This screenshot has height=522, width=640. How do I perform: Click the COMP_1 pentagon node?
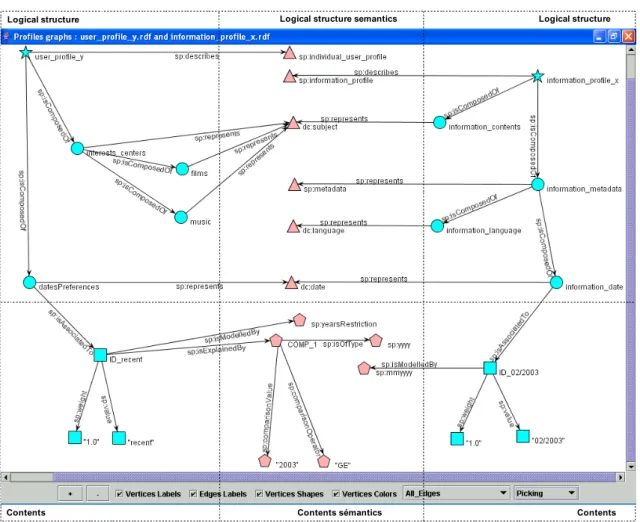pyautogui.click(x=276, y=340)
